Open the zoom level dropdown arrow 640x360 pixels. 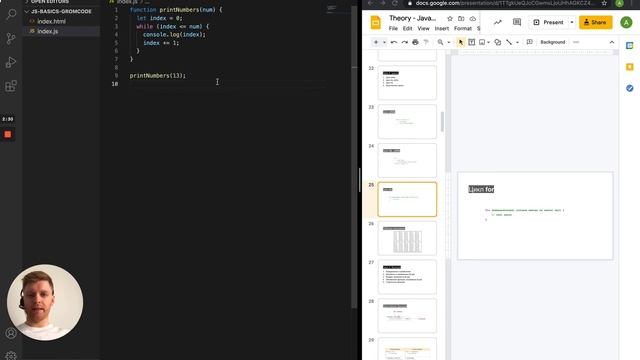[x=449, y=42]
